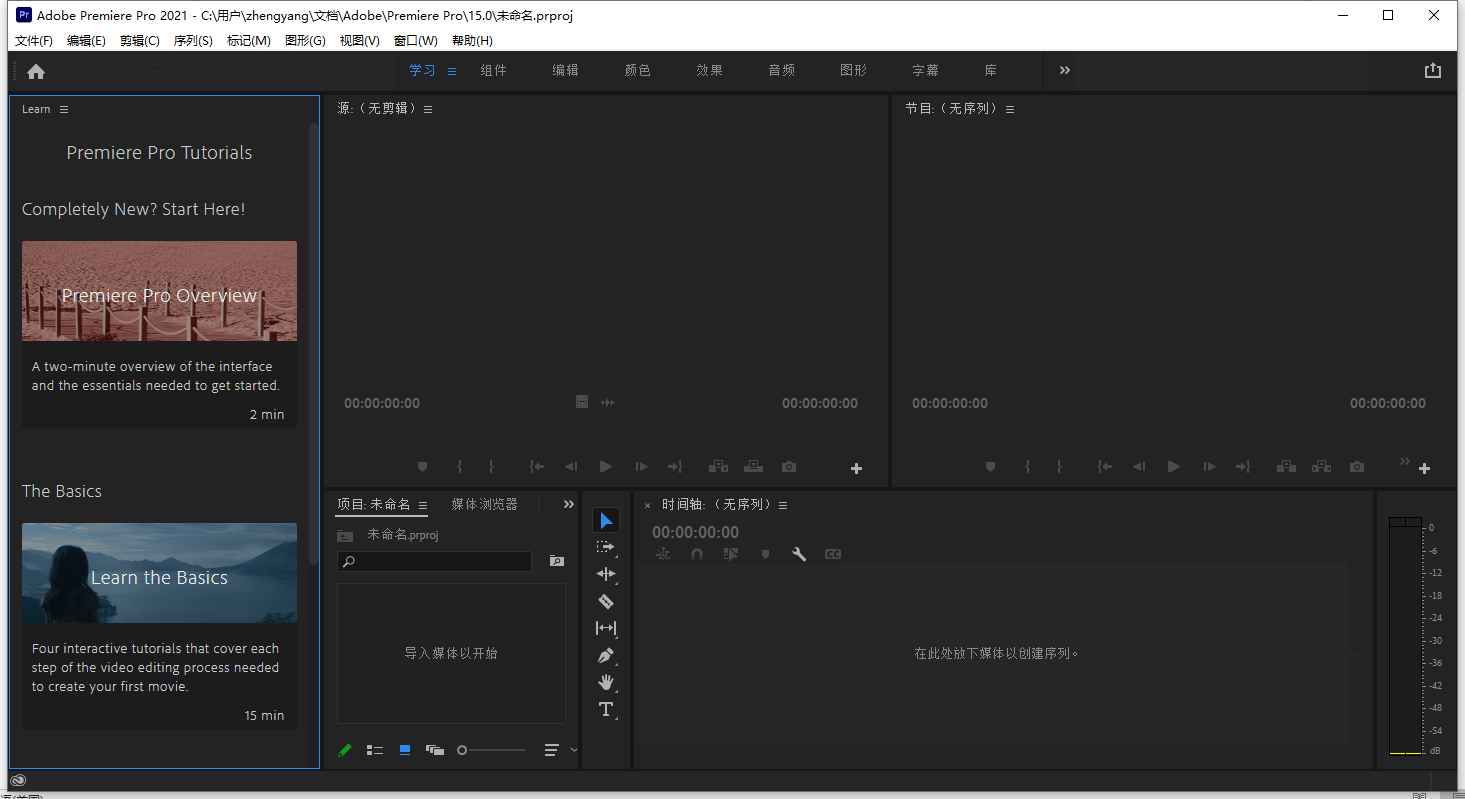Add timeline marker
Viewport: 1465px width, 799px height.
tap(766, 554)
